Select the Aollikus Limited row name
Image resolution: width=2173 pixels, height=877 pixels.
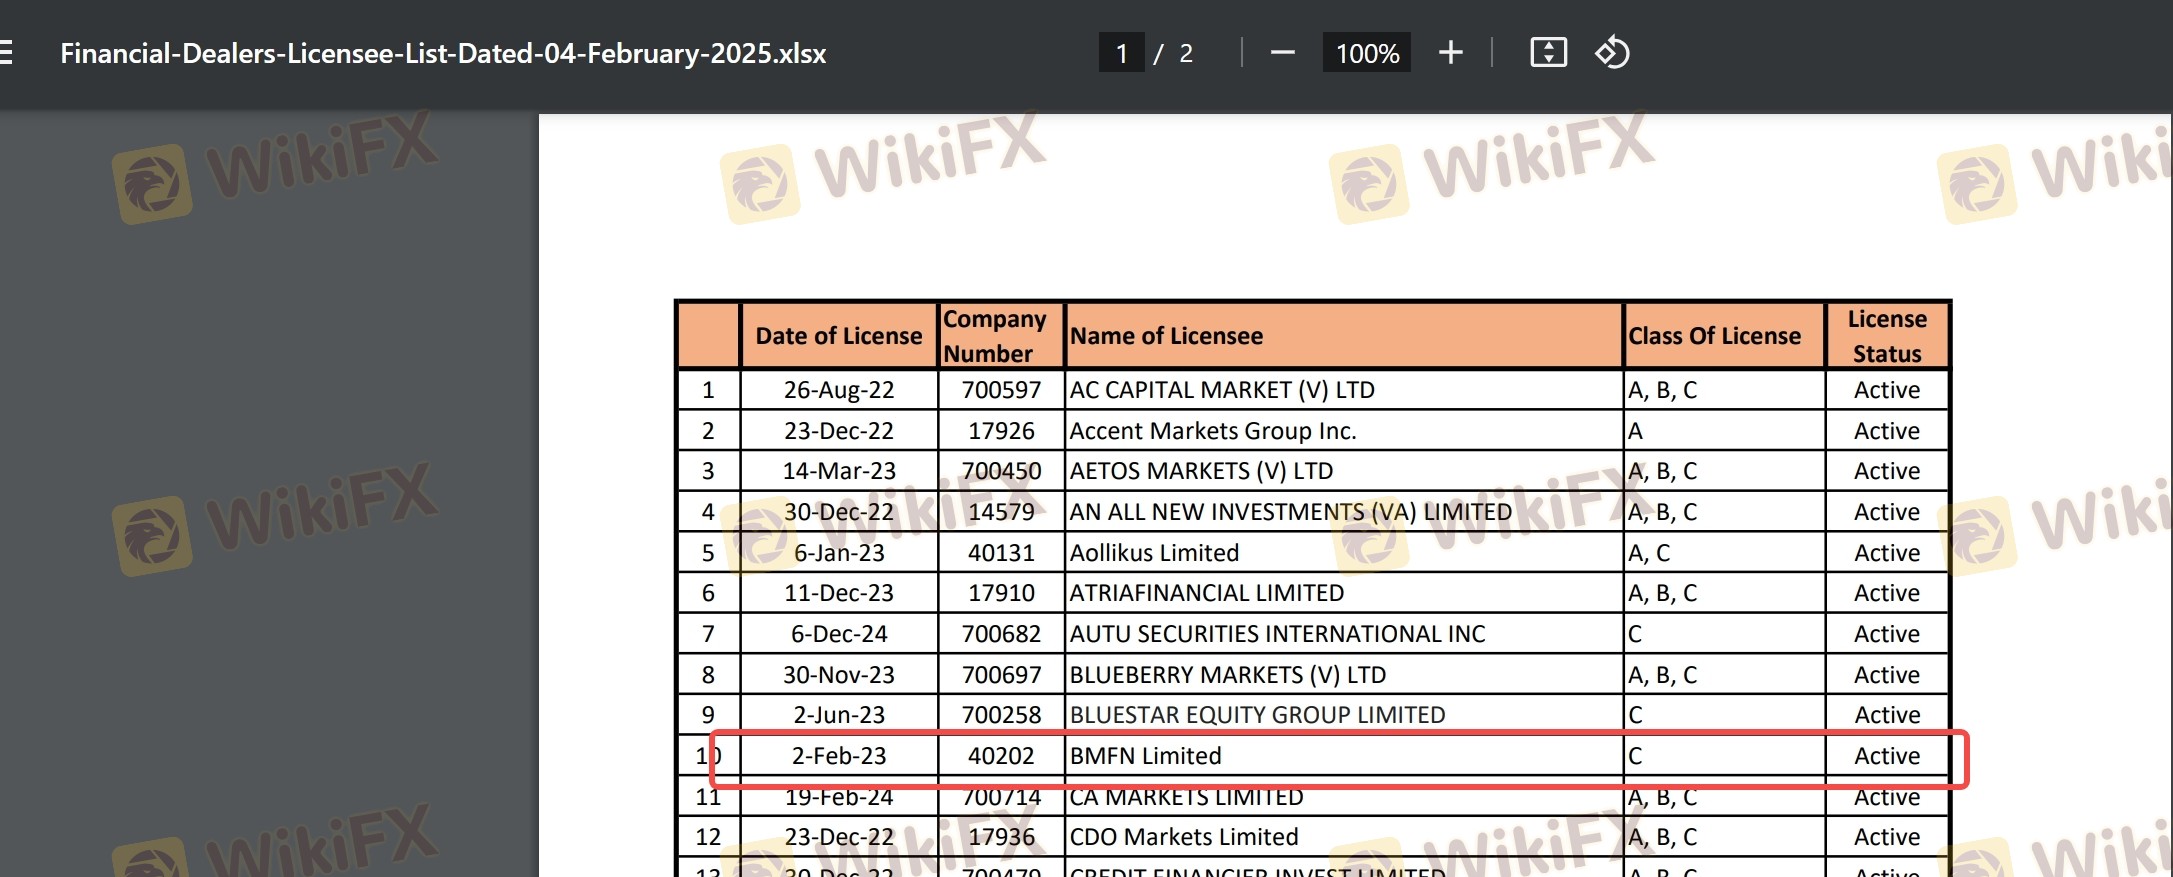[1154, 553]
